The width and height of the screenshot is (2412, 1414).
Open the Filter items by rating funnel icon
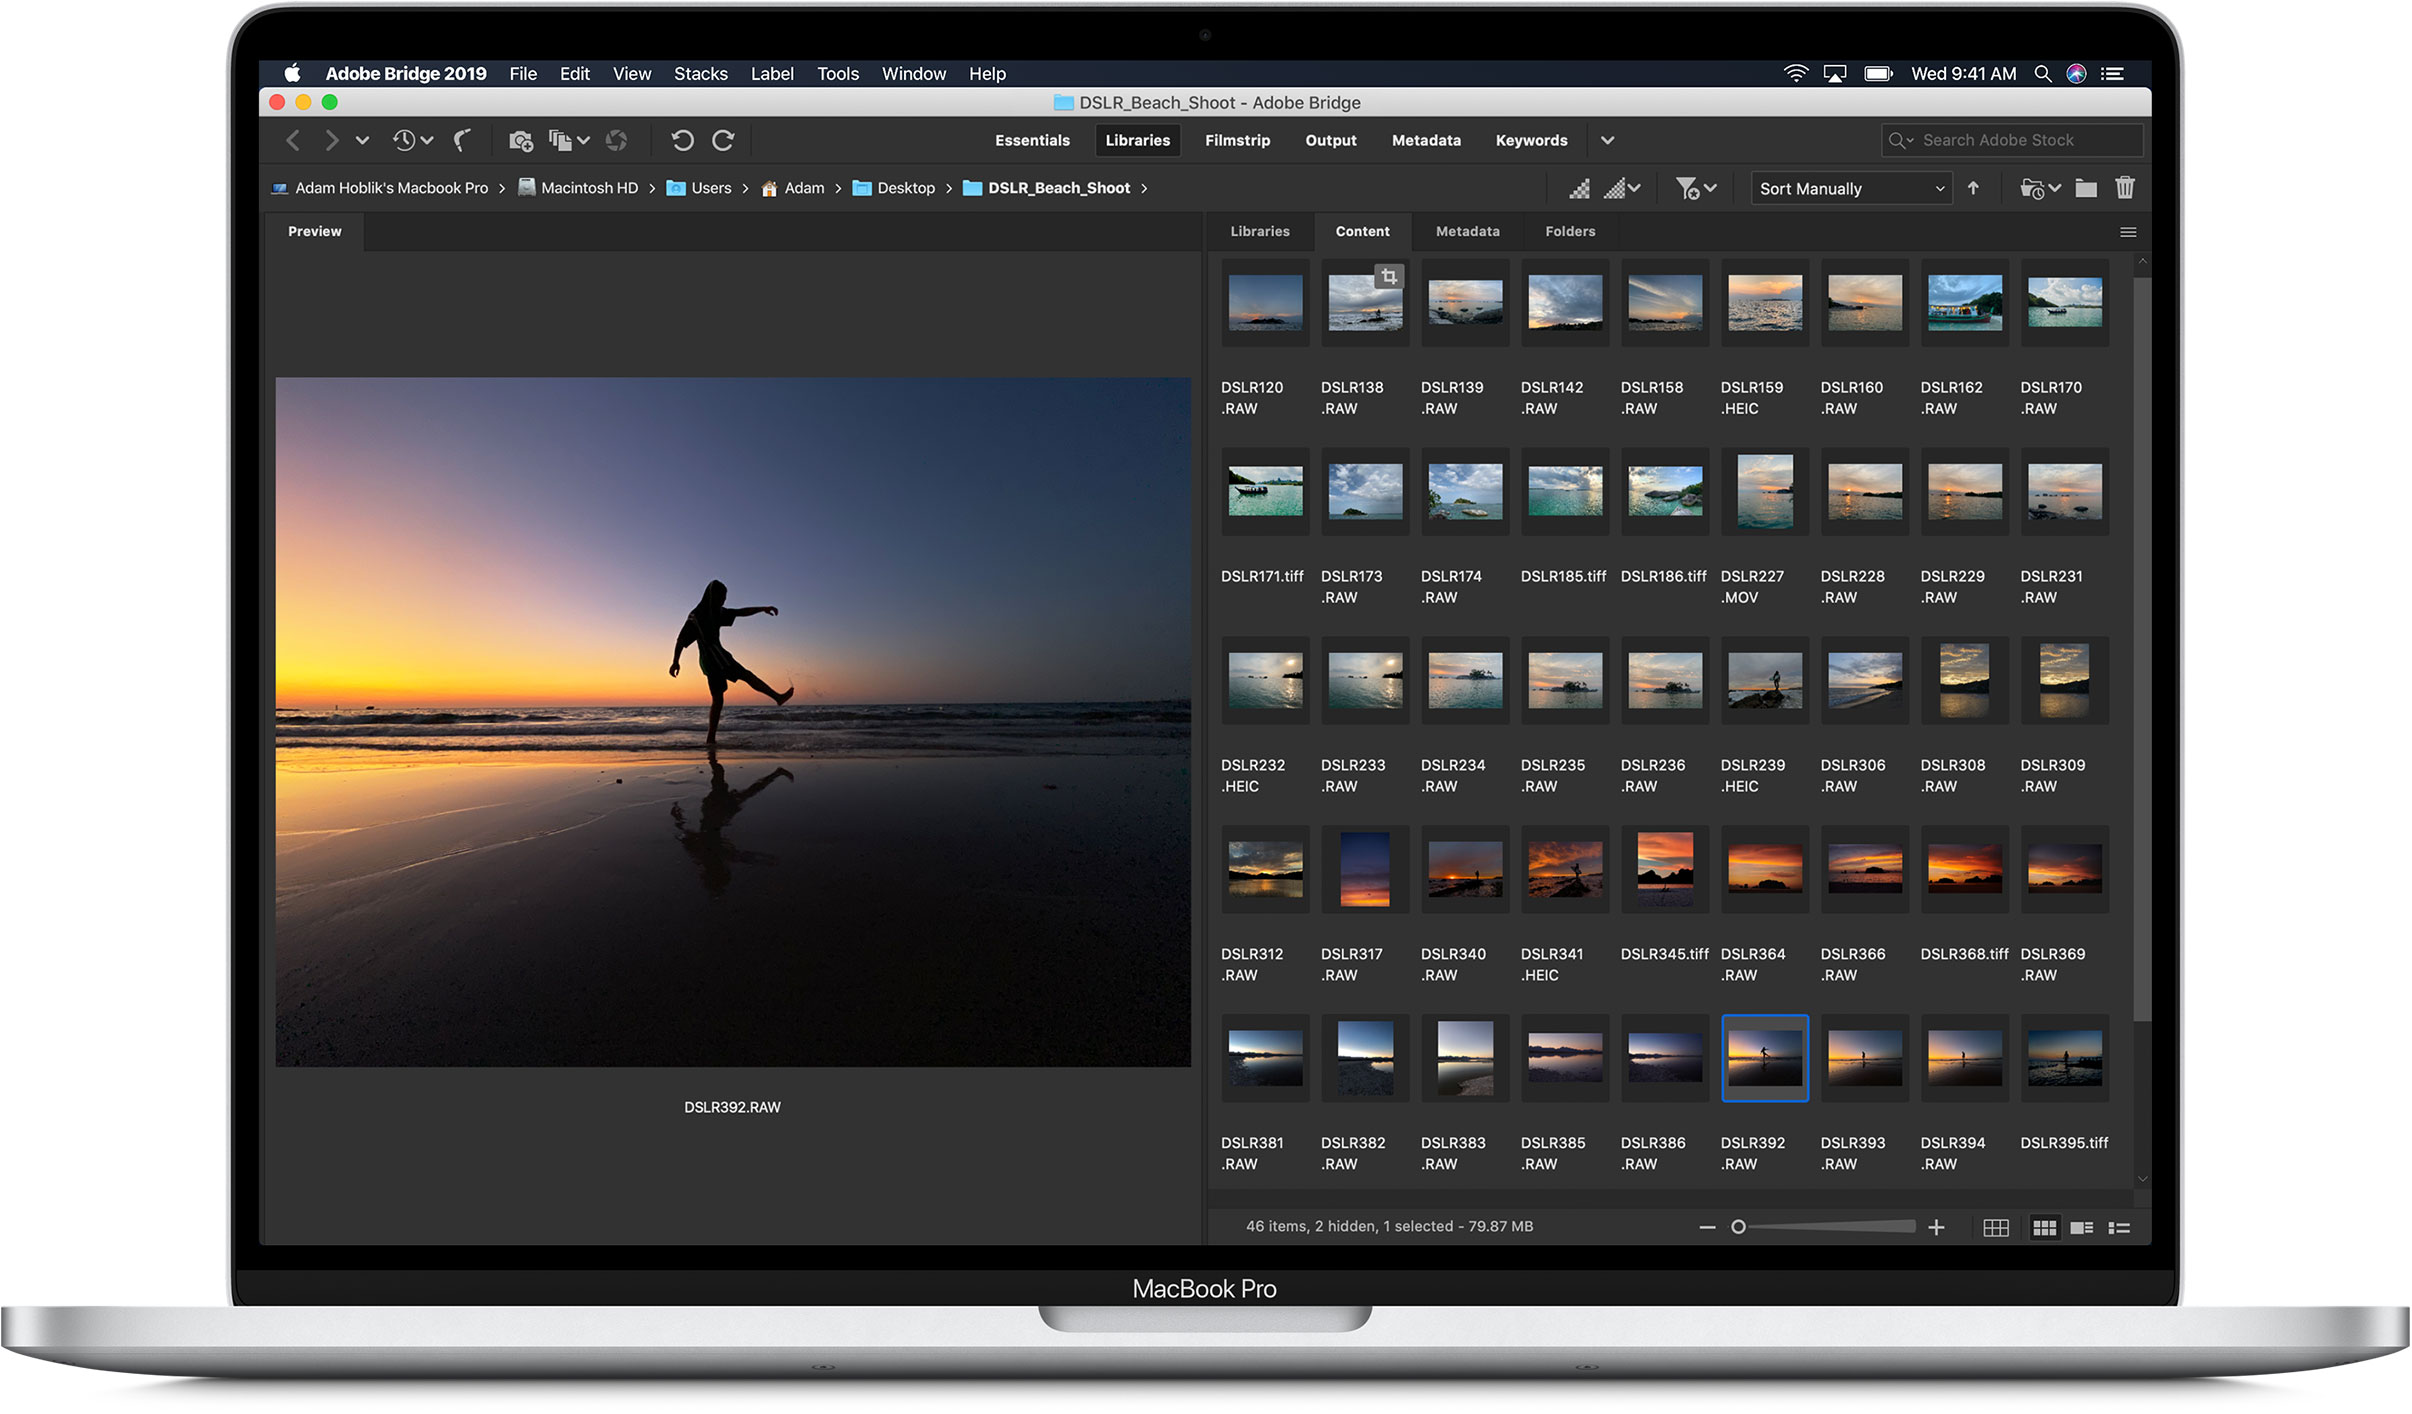(x=1689, y=188)
